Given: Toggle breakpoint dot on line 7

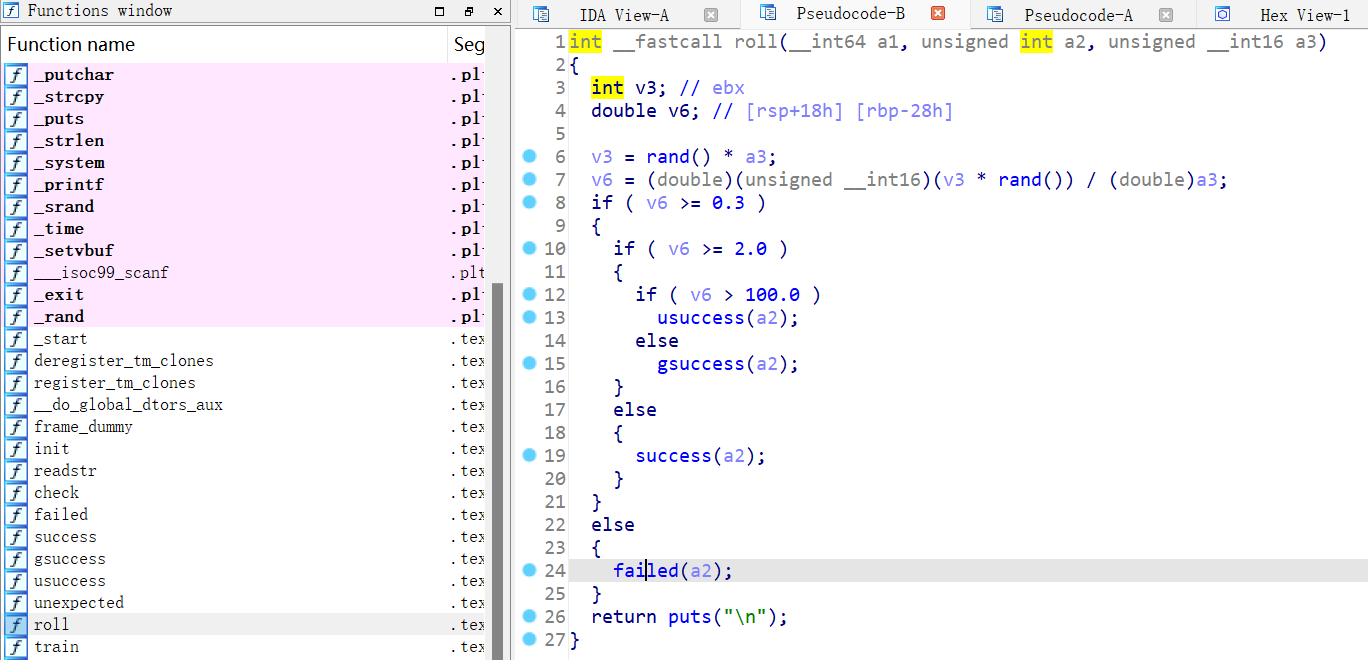Looking at the screenshot, I should (529, 179).
